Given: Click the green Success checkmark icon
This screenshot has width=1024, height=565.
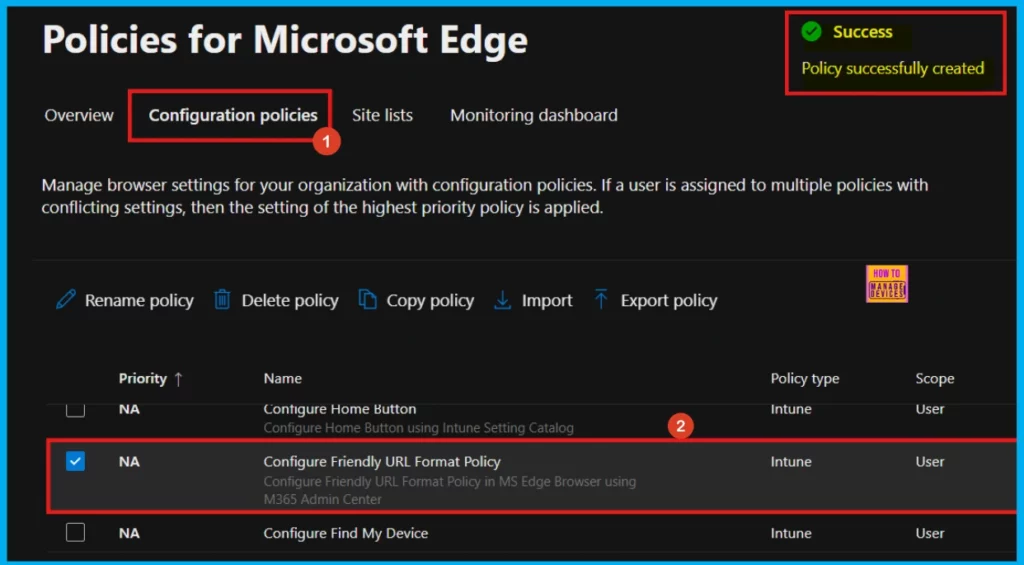Looking at the screenshot, I should (811, 31).
